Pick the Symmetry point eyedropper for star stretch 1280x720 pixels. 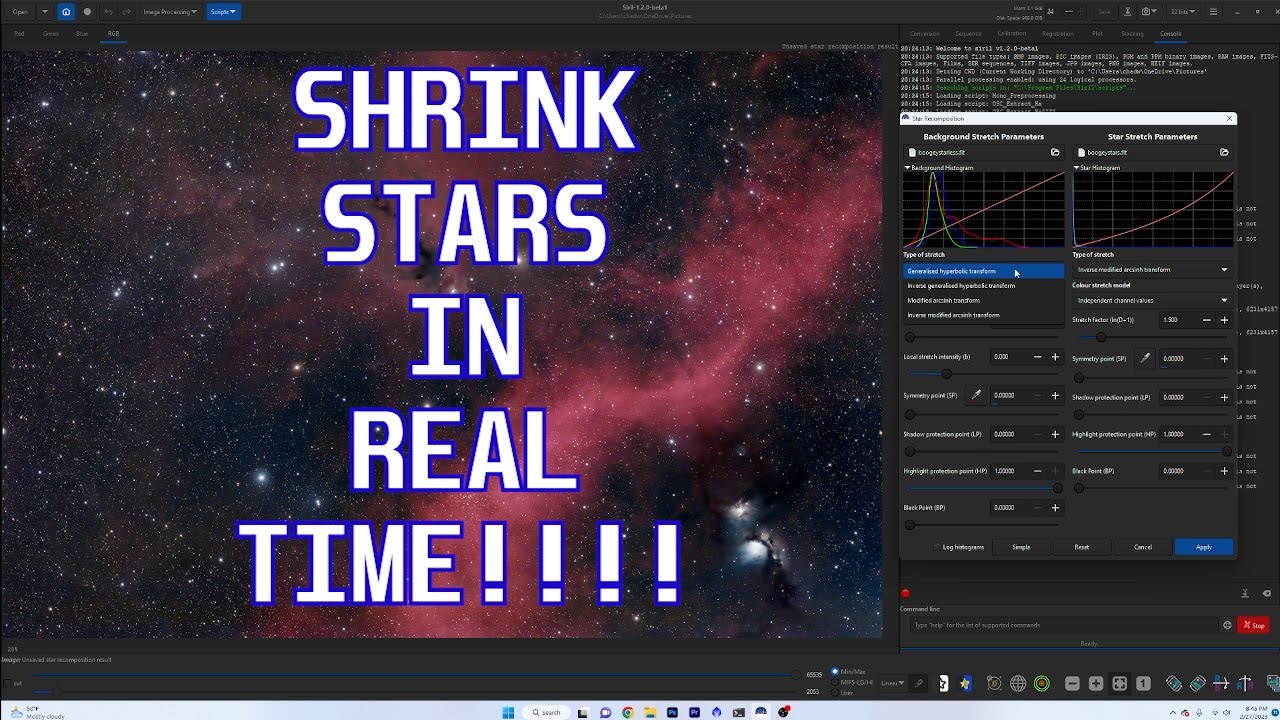(x=1146, y=358)
